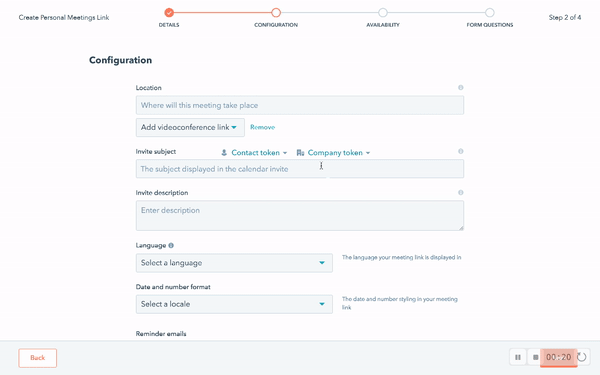Open the Add videoconference link dropdown
The width and height of the screenshot is (600, 375).
[190, 127]
